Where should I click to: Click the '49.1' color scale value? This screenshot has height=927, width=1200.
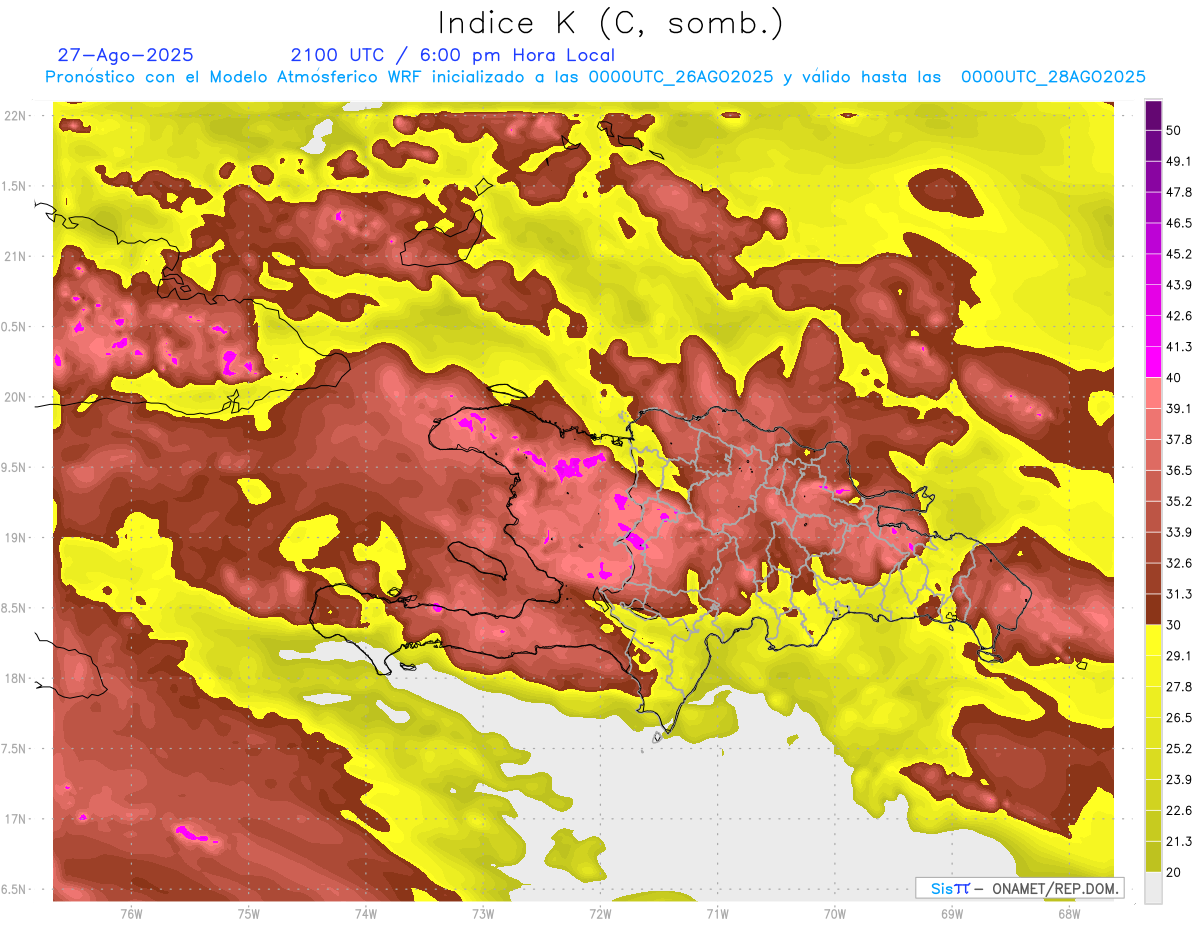[x=1178, y=161]
